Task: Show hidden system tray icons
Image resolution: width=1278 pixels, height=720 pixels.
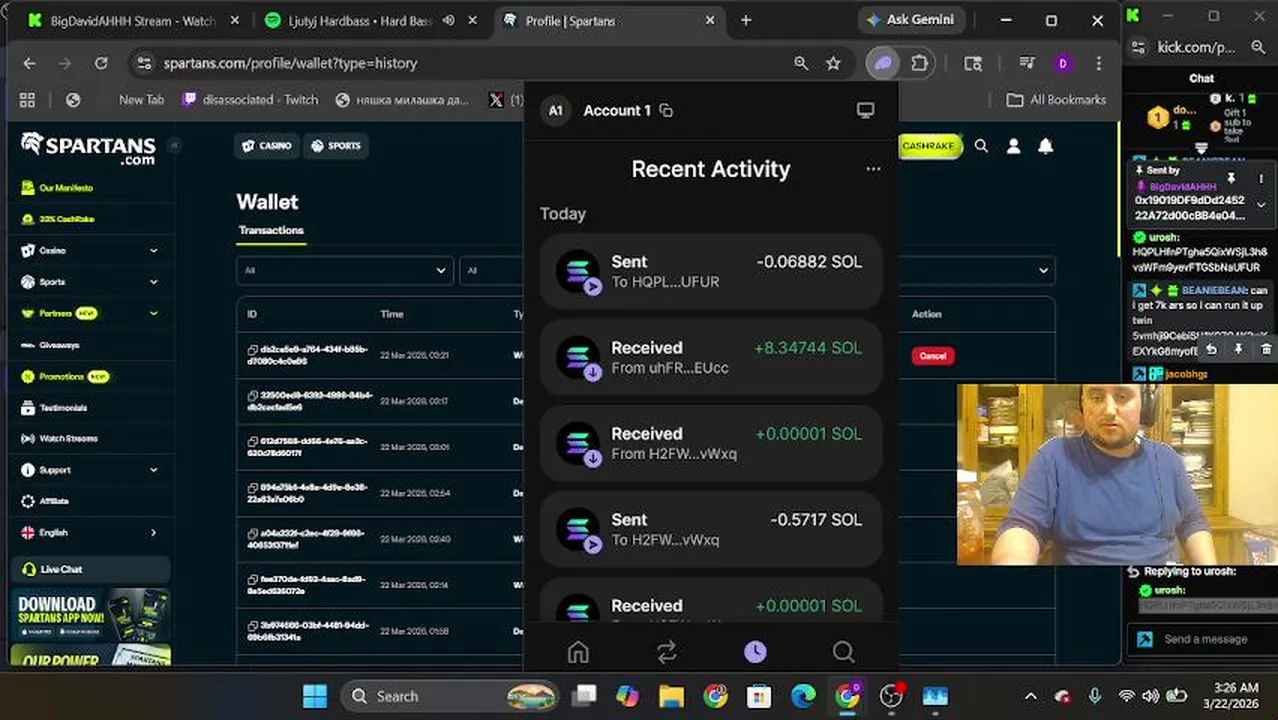Action: [1031, 696]
